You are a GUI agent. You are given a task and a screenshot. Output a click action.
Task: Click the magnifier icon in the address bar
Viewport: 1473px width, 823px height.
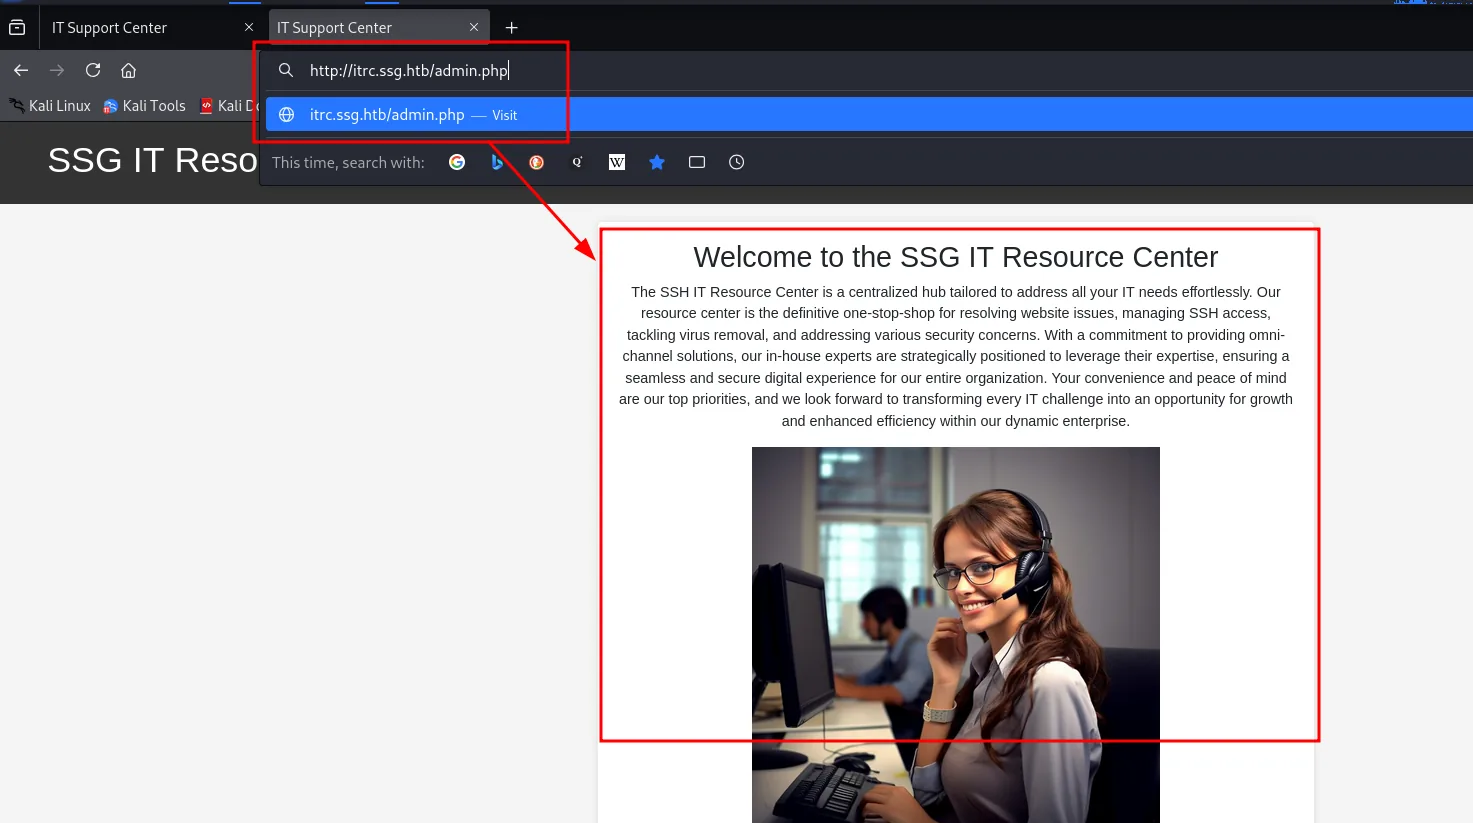point(286,70)
